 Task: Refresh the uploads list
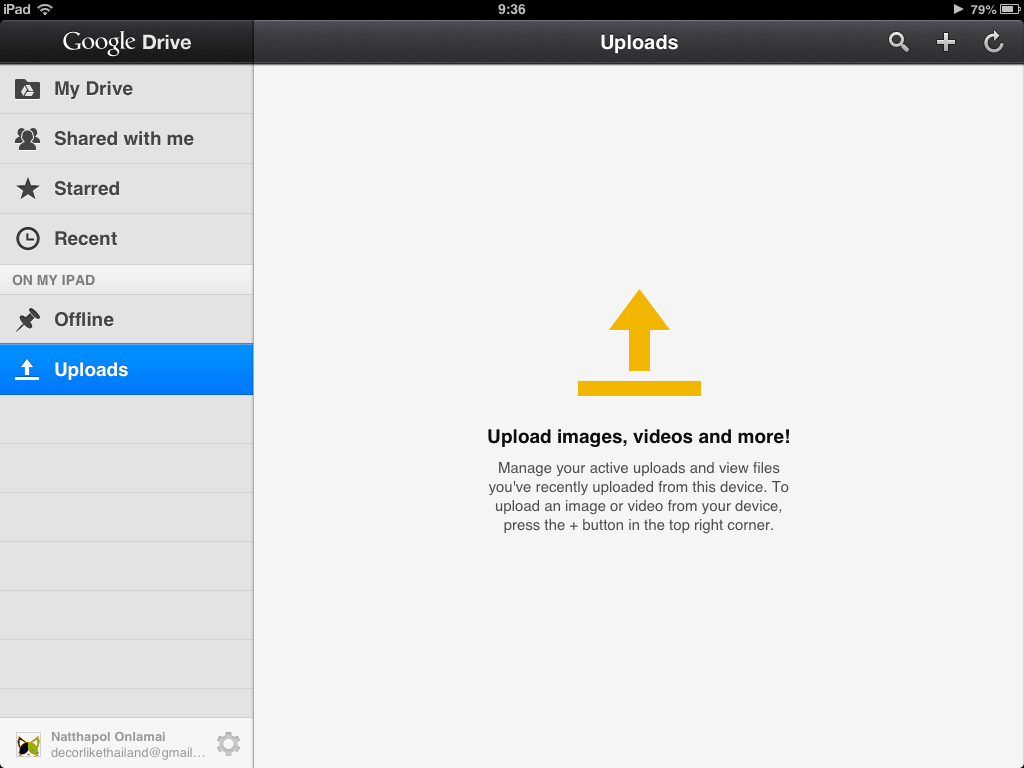(x=993, y=42)
